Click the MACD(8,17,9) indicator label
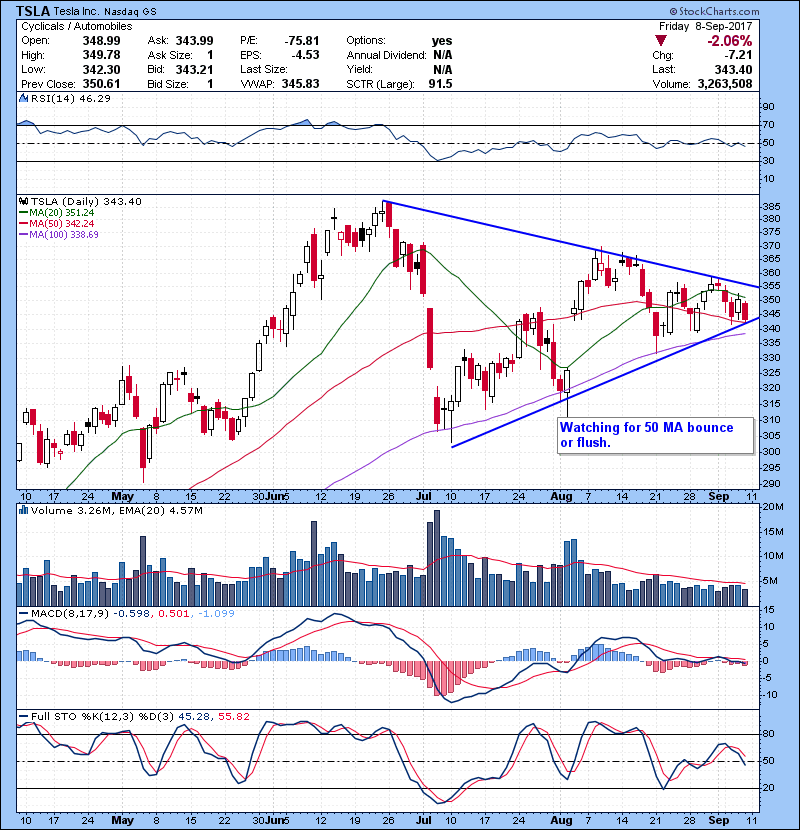This screenshot has height=830, width=800. pos(69,614)
